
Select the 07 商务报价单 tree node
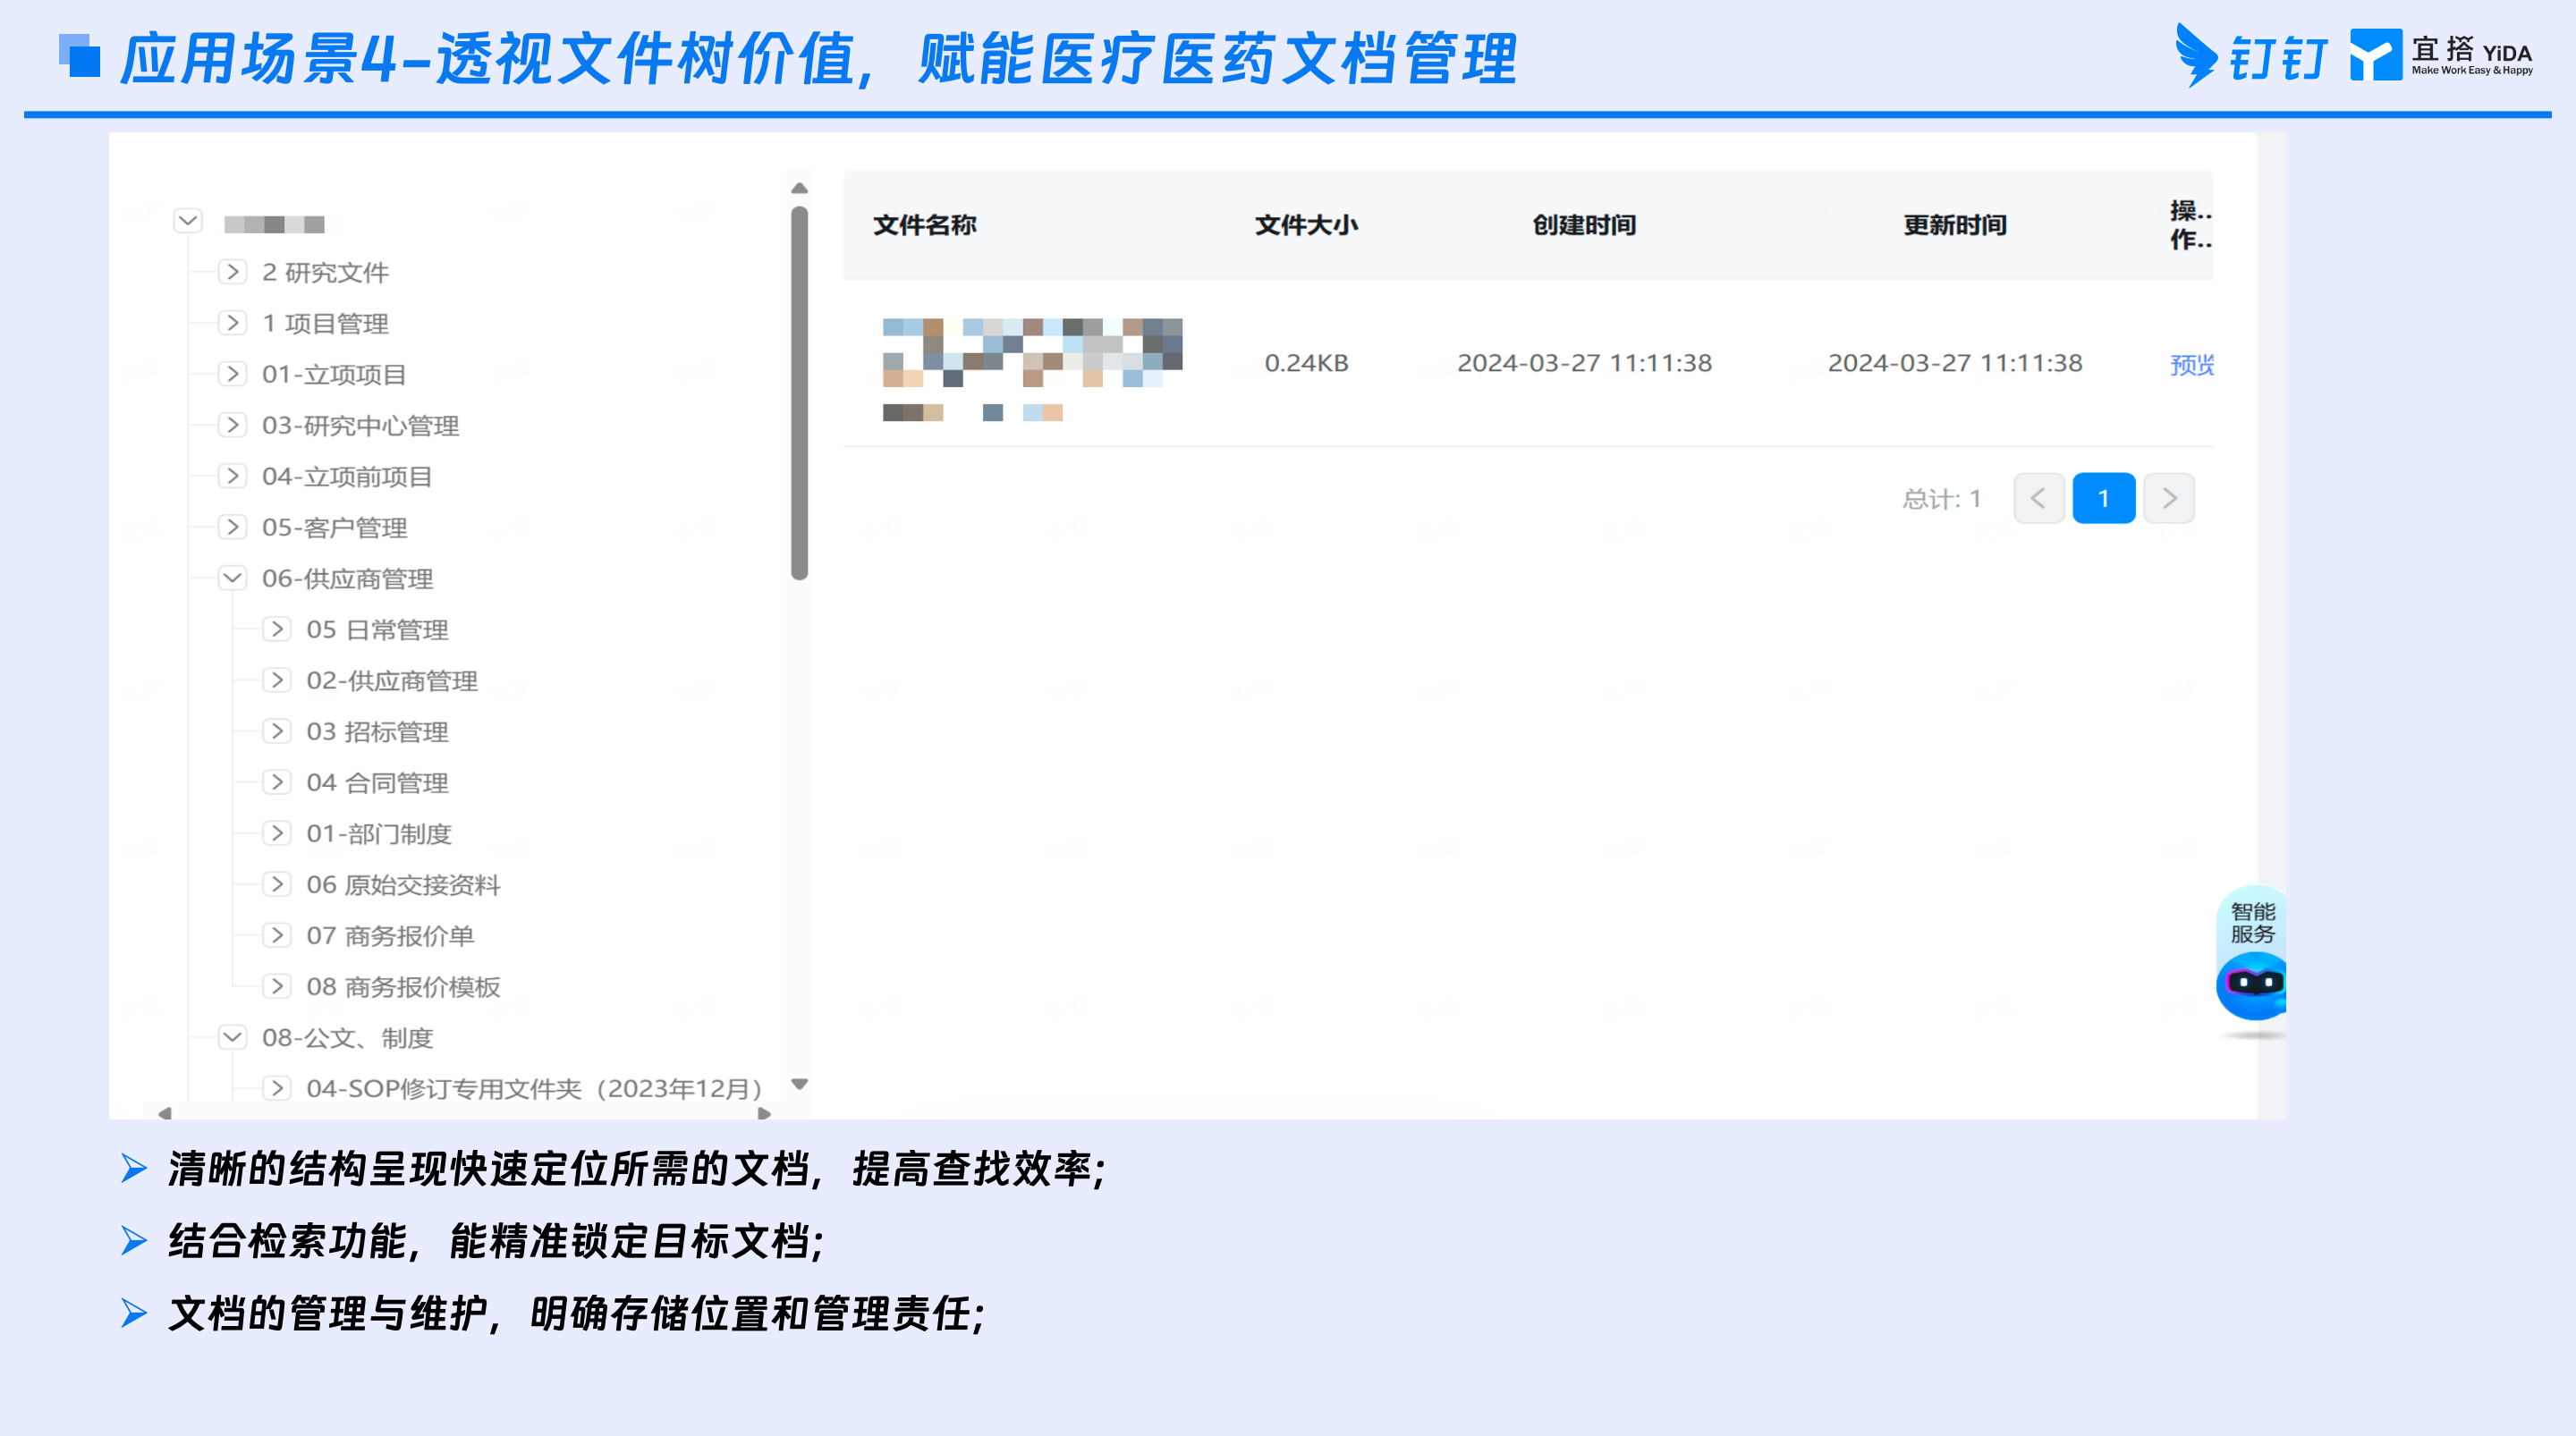coord(390,936)
